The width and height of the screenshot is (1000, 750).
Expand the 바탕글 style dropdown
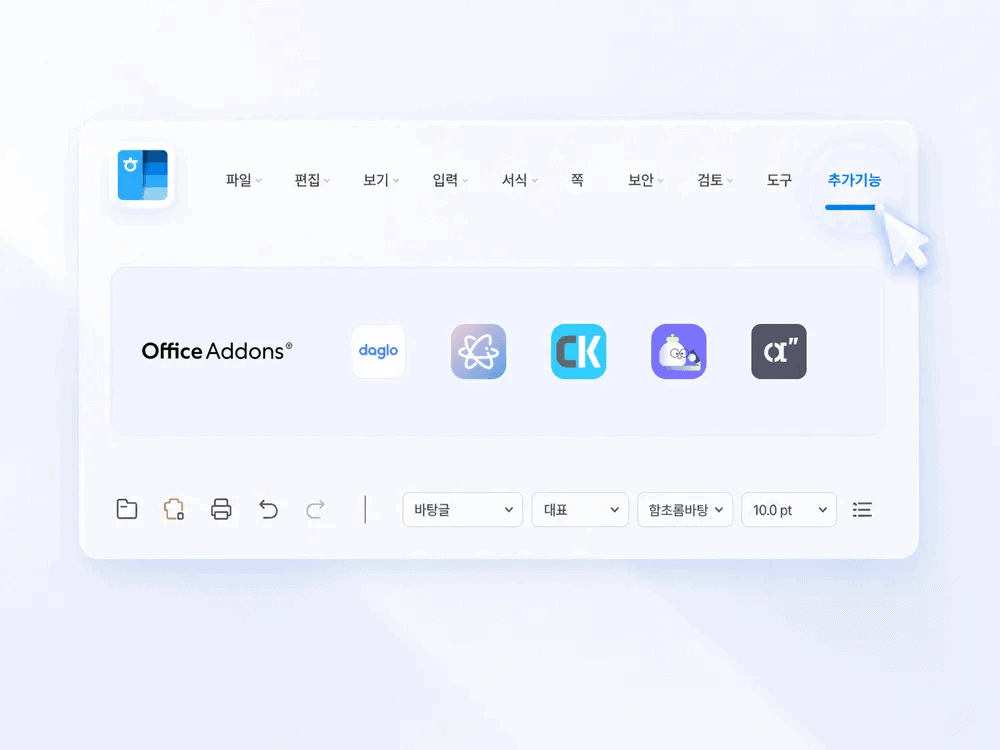[462, 510]
